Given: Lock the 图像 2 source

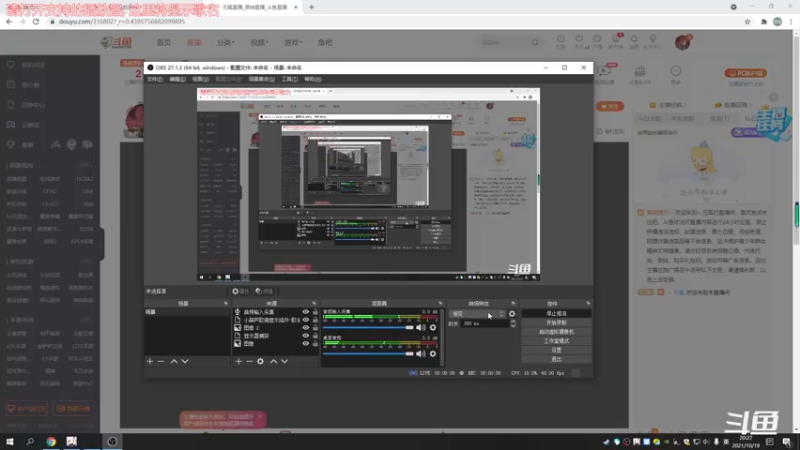Looking at the screenshot, I should (x=315, y=328).
